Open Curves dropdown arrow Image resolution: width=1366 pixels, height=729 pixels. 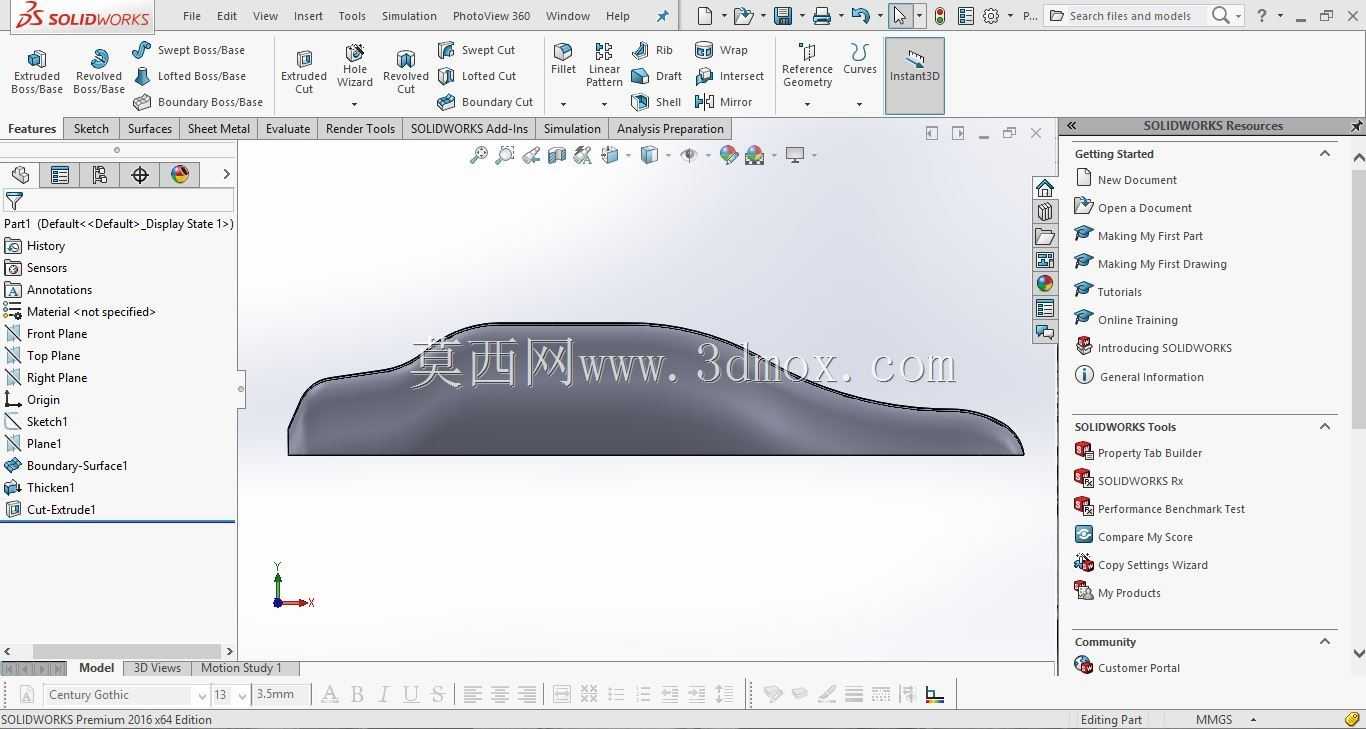click(859, 104)
